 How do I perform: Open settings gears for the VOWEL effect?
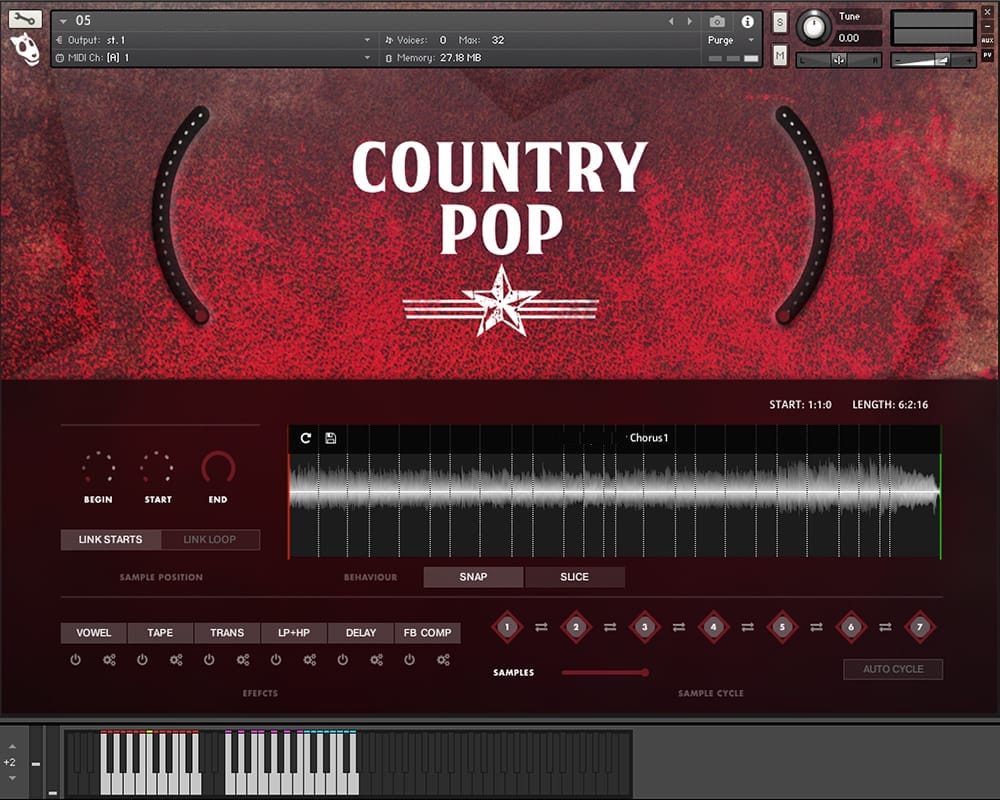(x=109, y=660)
